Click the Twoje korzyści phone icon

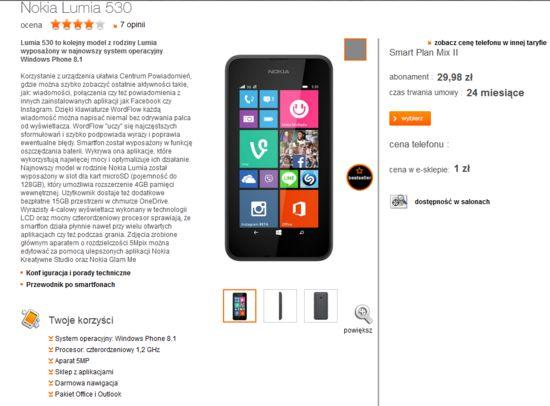[30, 319]
